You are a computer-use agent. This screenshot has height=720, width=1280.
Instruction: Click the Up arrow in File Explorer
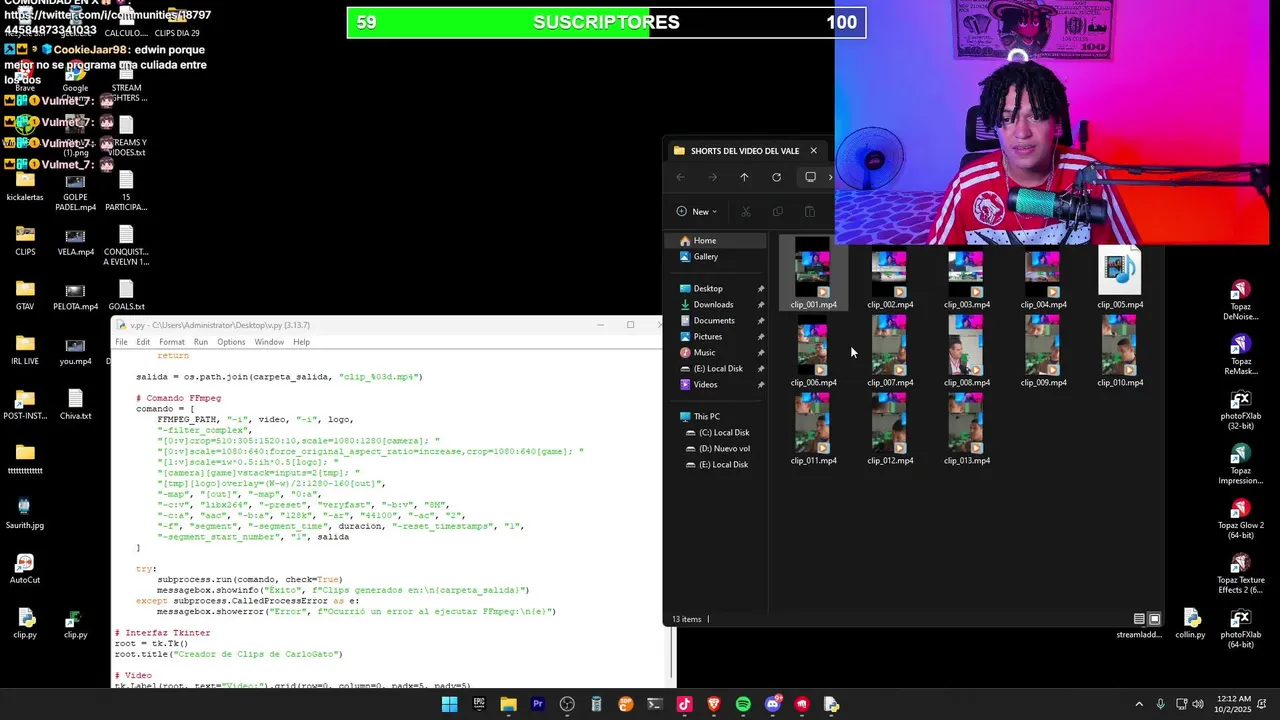(x=744, y=177)
